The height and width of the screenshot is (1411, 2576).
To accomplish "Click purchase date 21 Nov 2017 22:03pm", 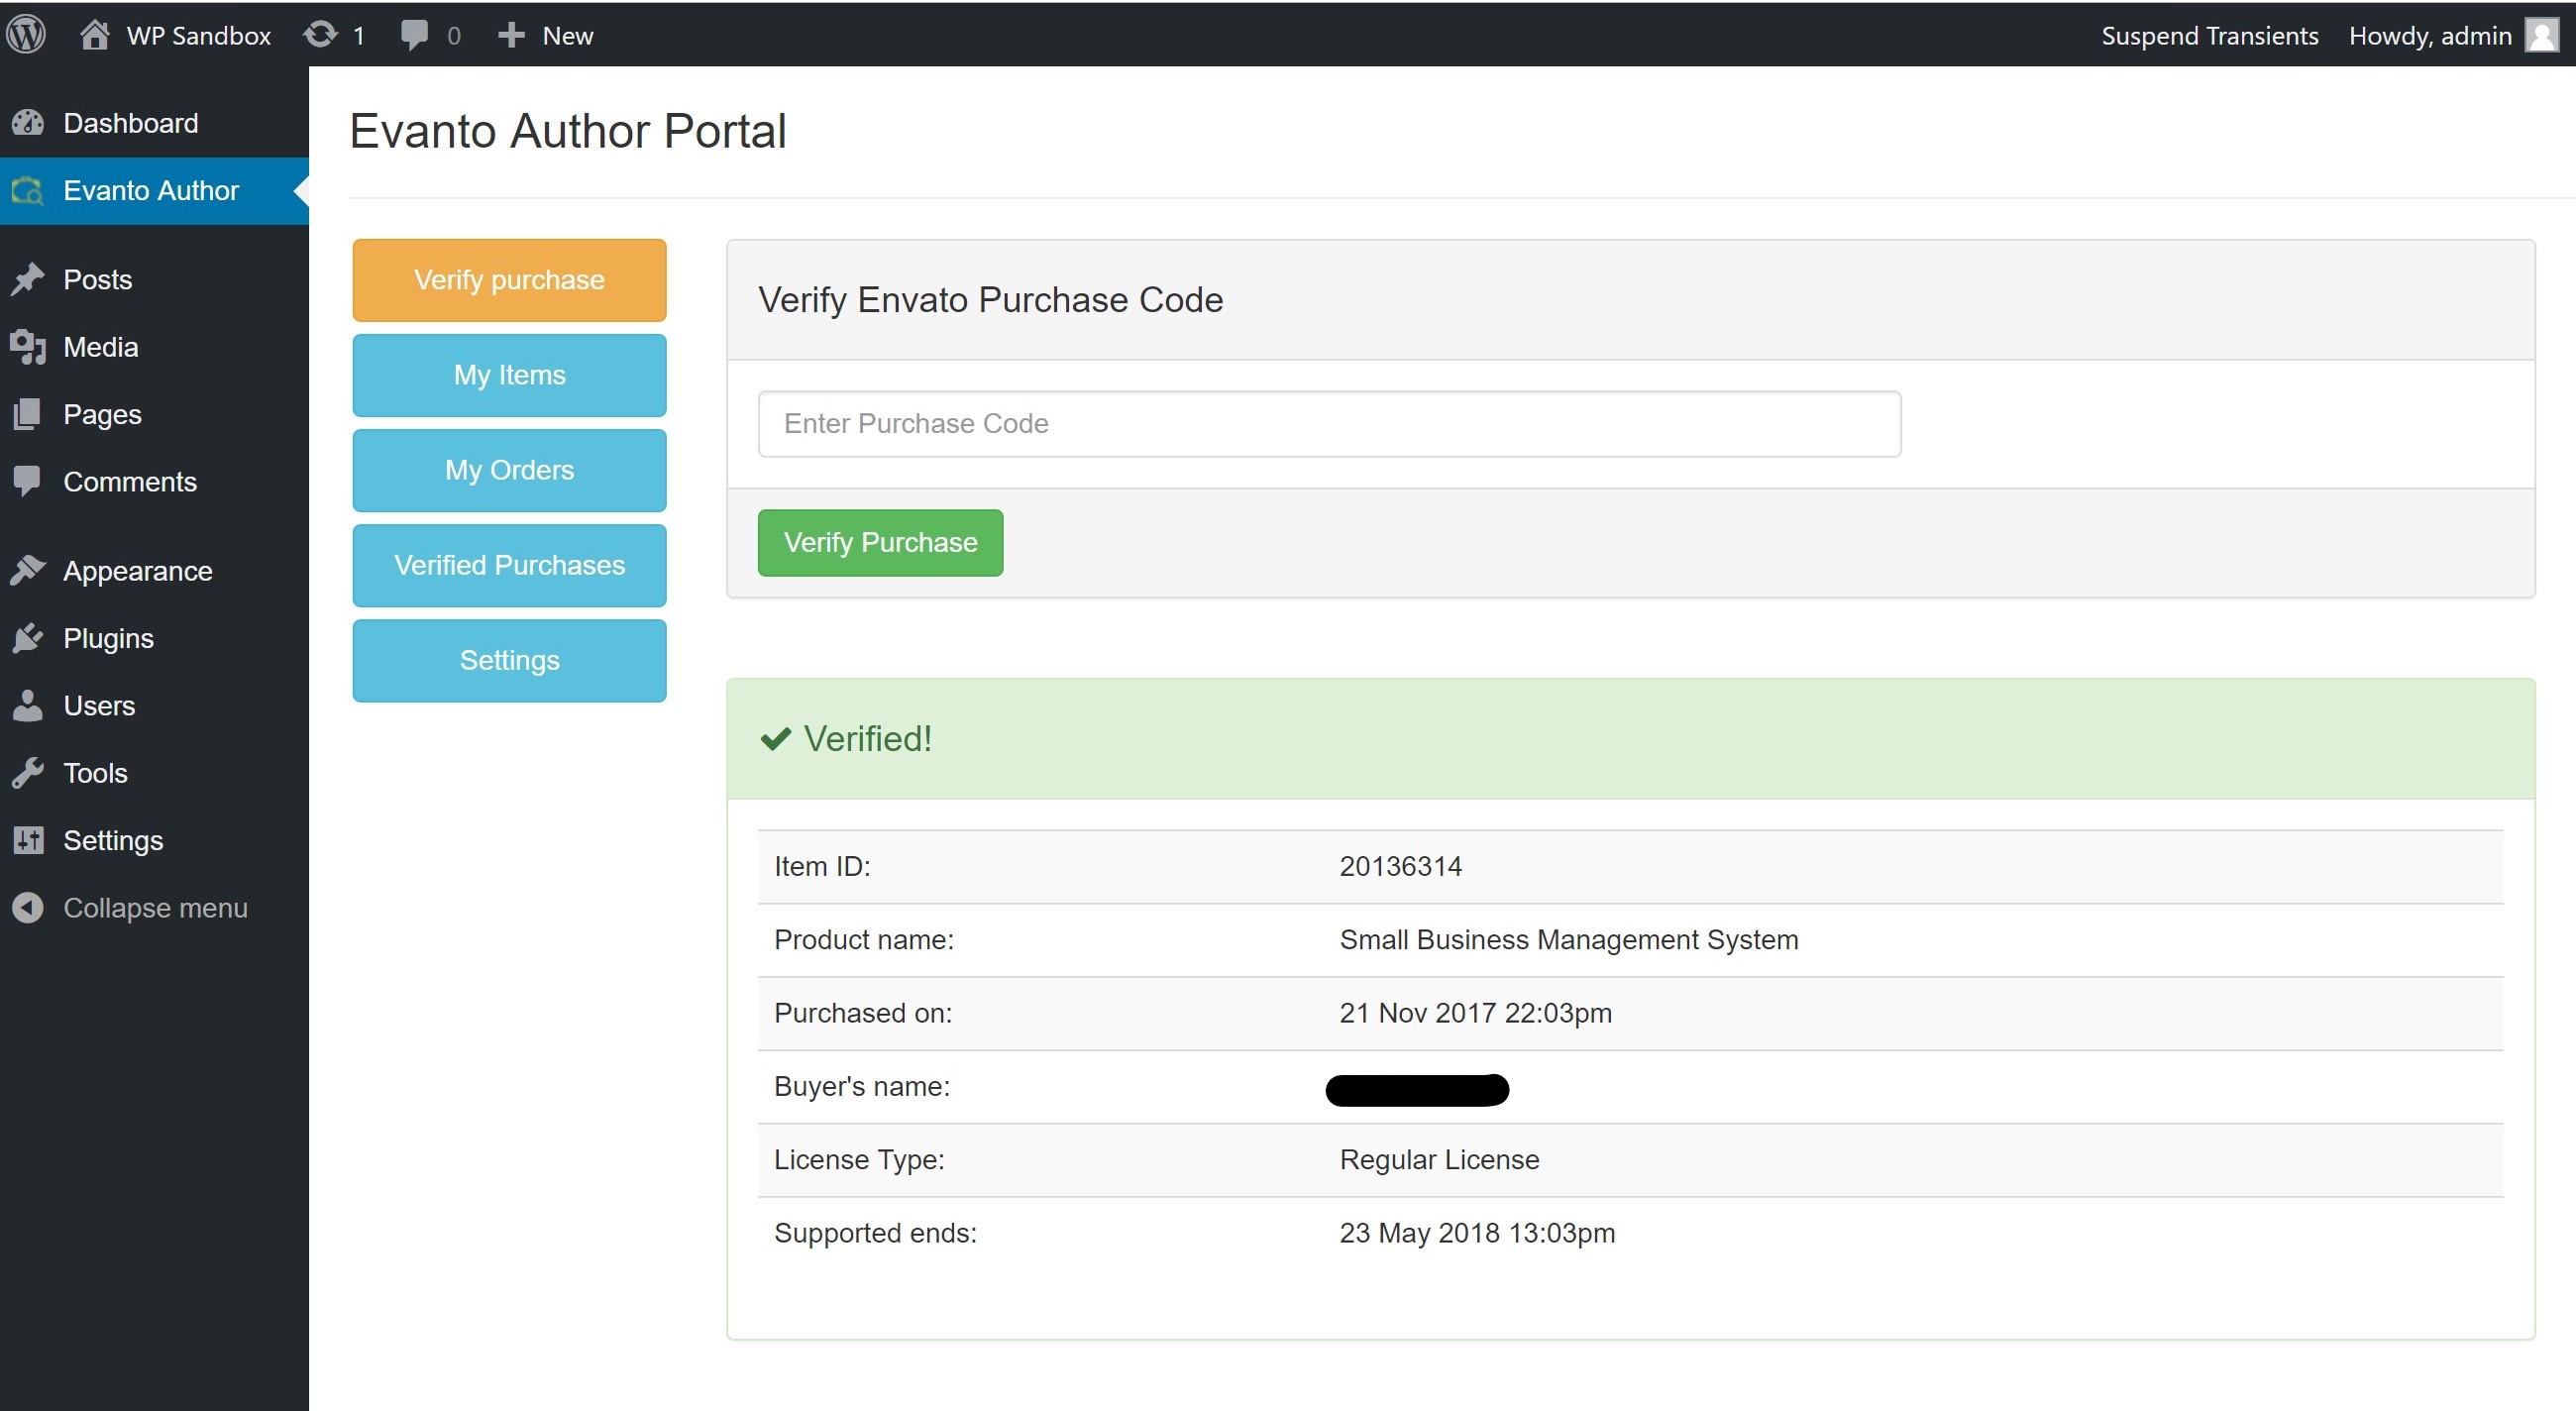I will click(1475, 1012).
